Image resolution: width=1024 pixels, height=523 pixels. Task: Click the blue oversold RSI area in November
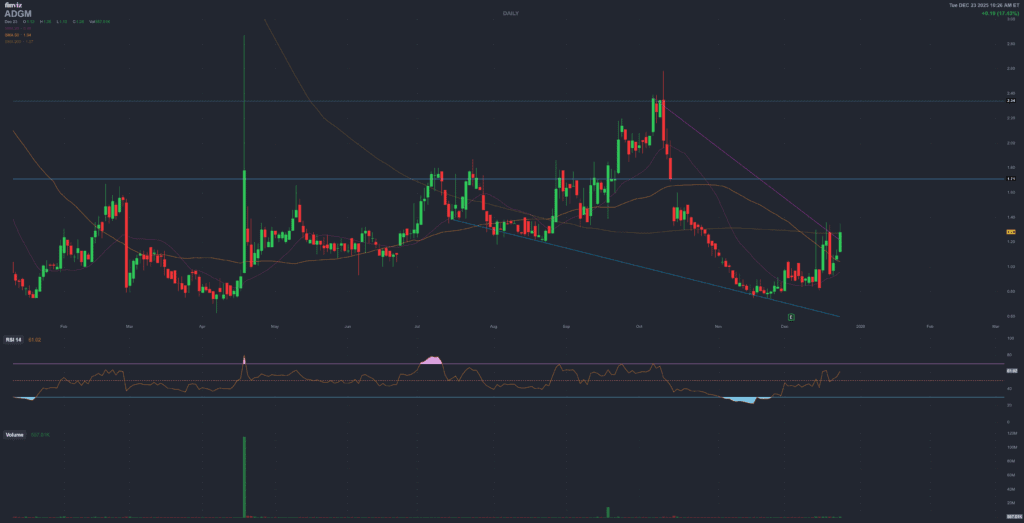pyautogui.click(x=742, y=400)
